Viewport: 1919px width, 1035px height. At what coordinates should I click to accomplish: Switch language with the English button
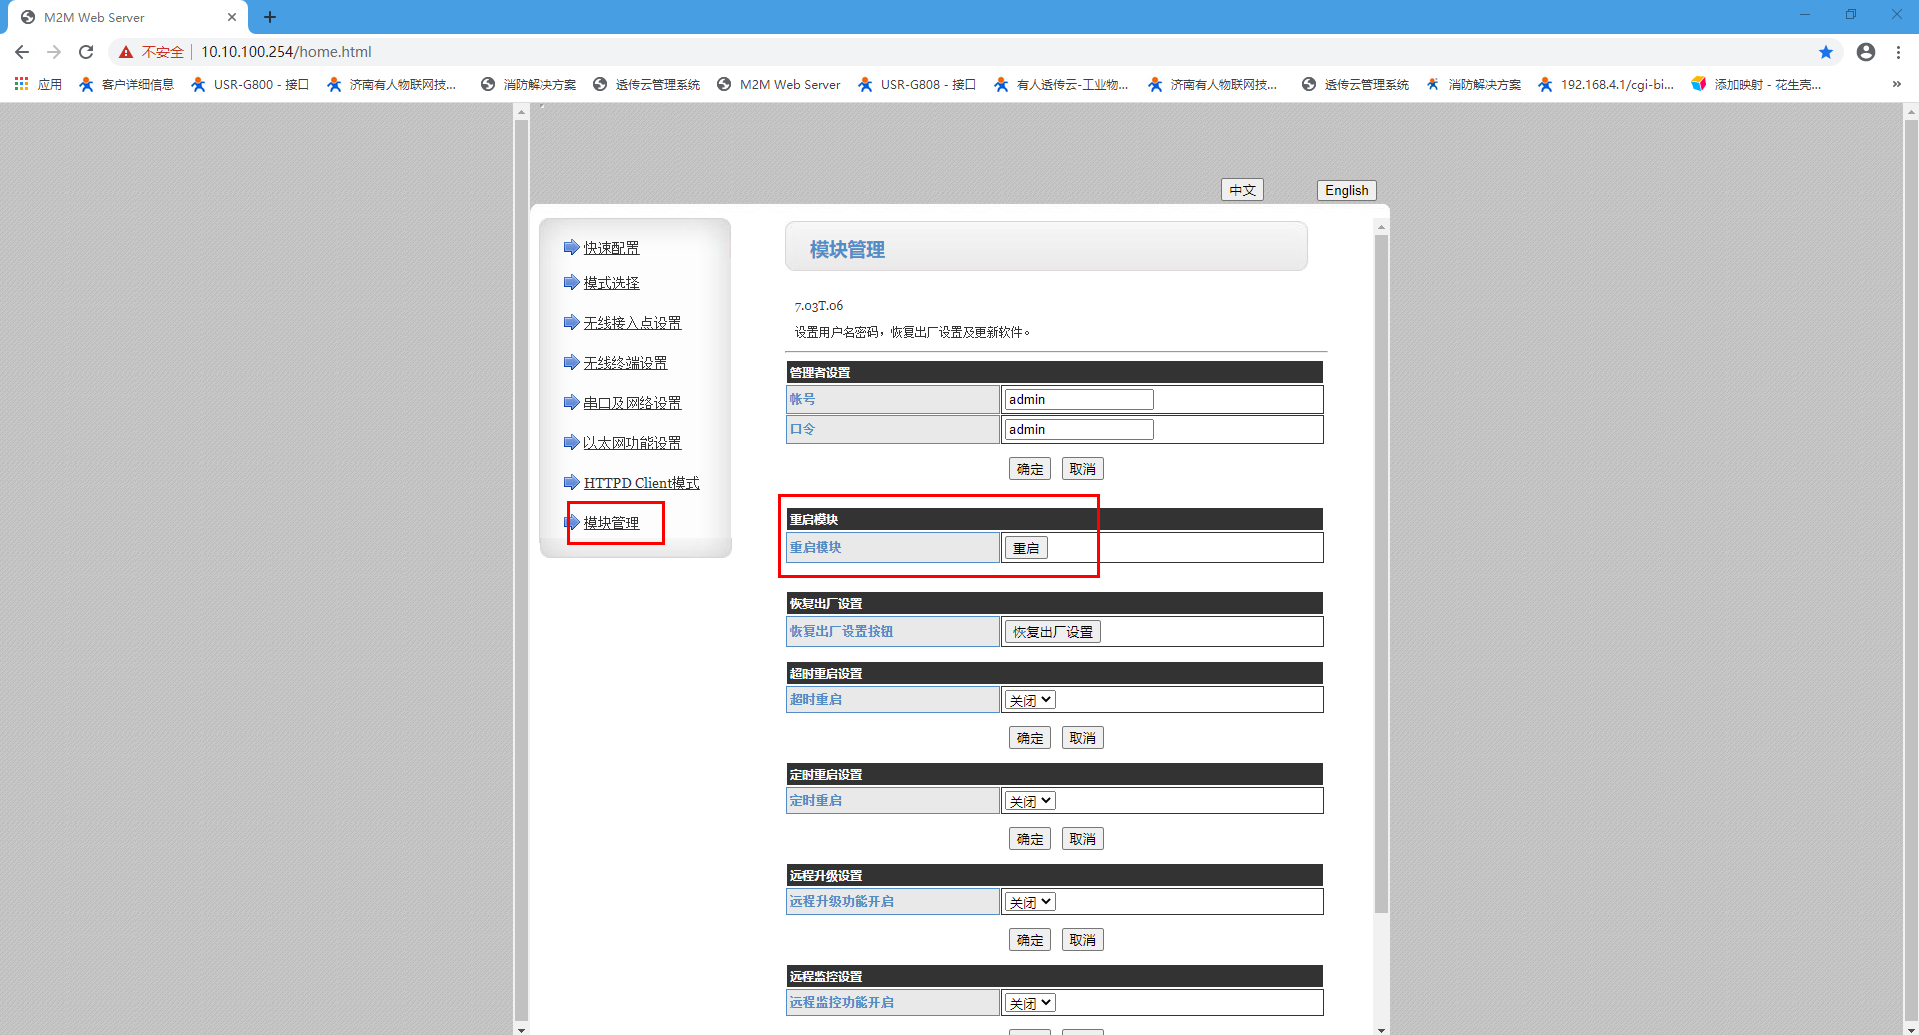pos(1346,190)
